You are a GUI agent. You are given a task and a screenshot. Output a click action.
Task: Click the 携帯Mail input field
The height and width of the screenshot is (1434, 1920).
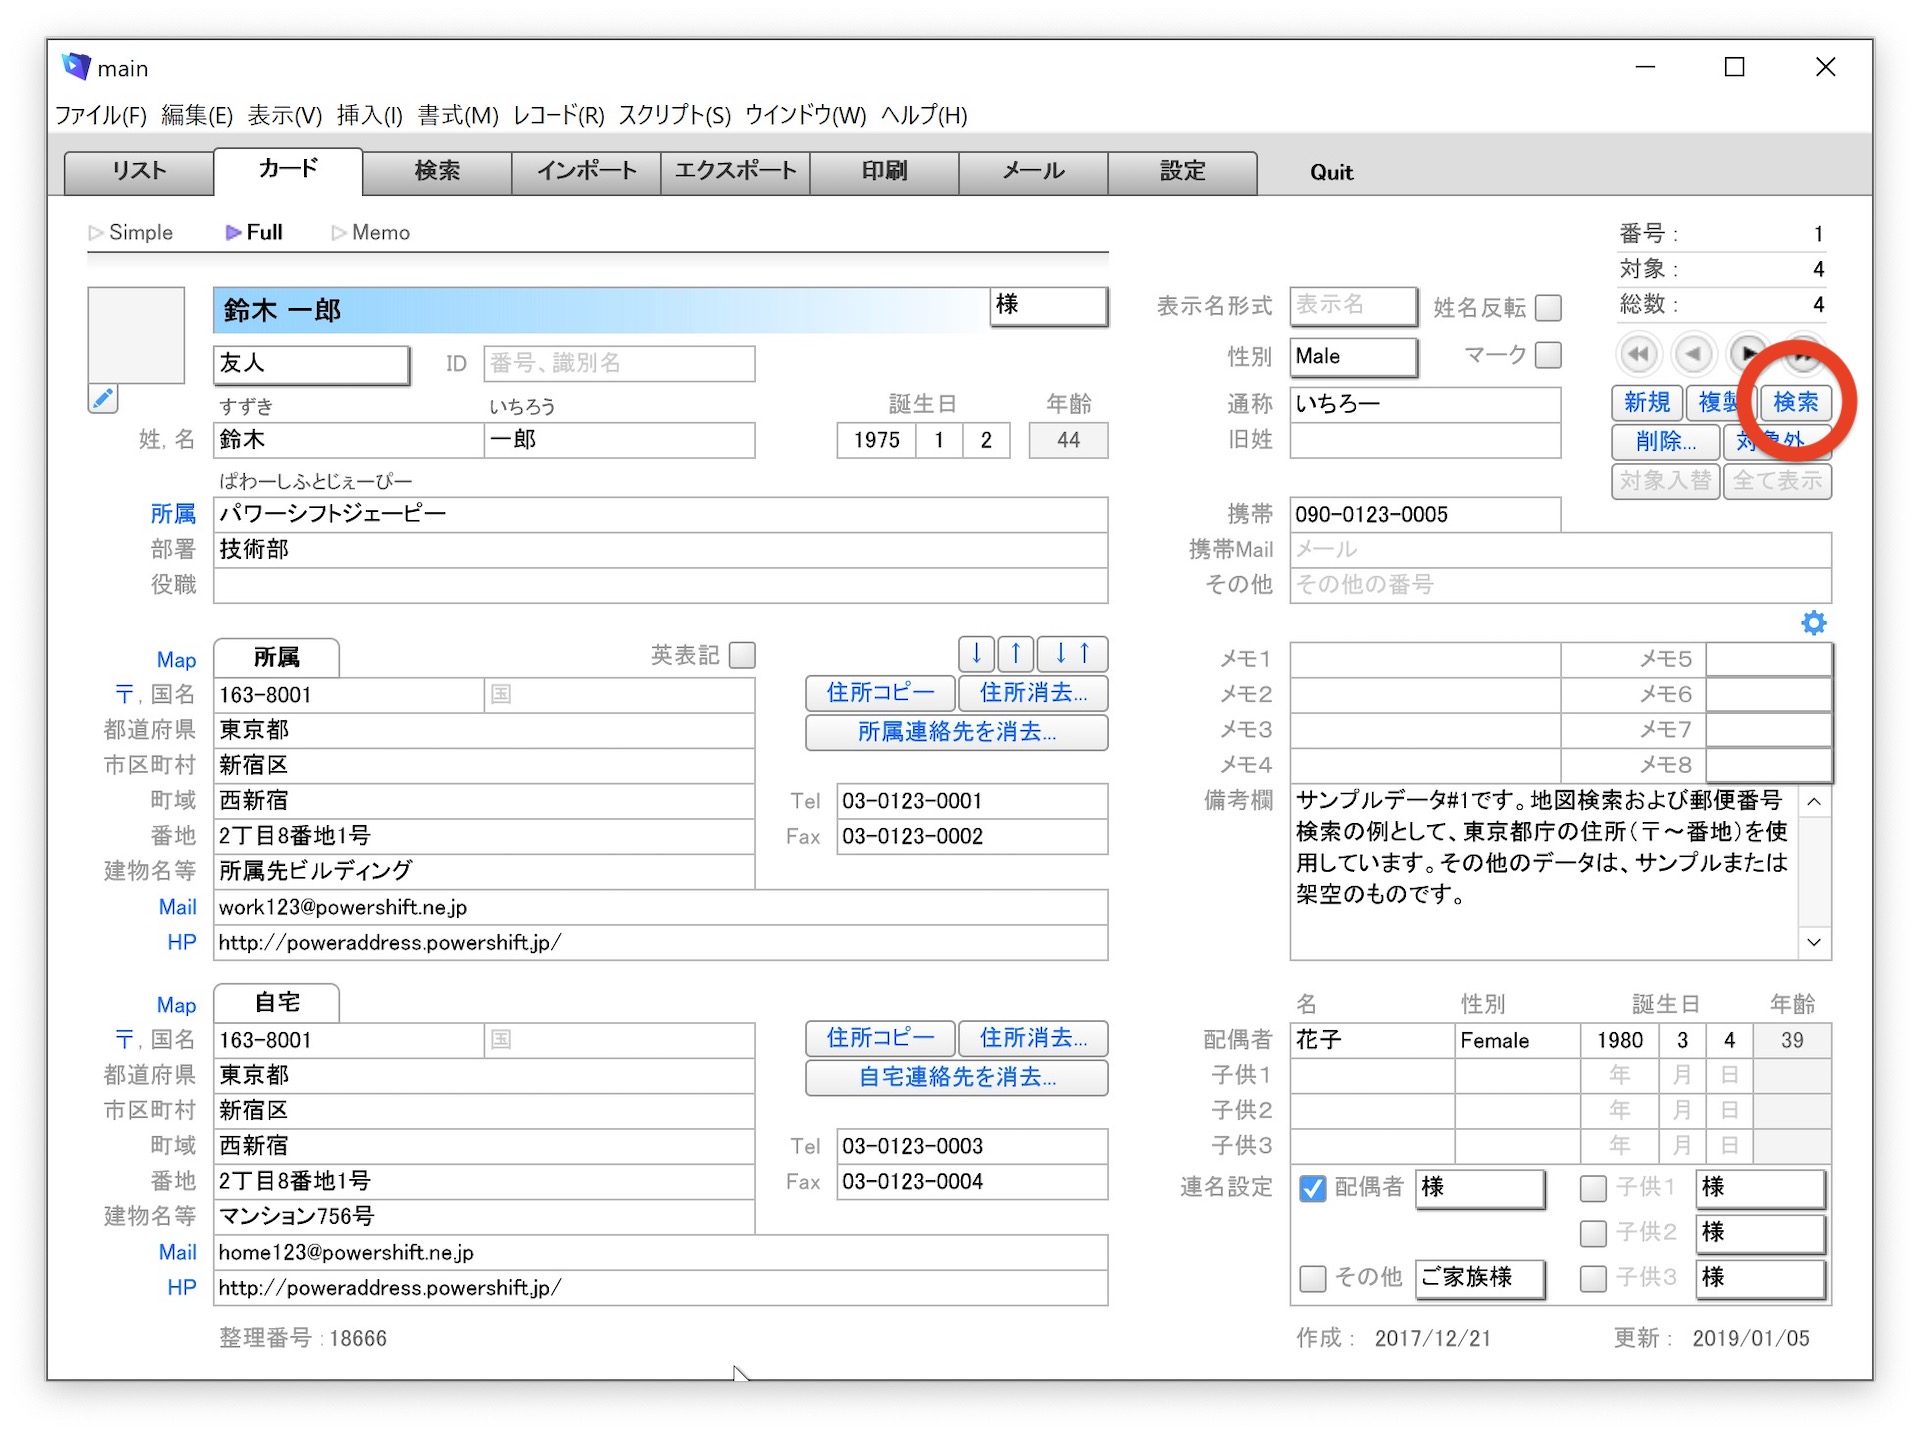[1559, 550]
